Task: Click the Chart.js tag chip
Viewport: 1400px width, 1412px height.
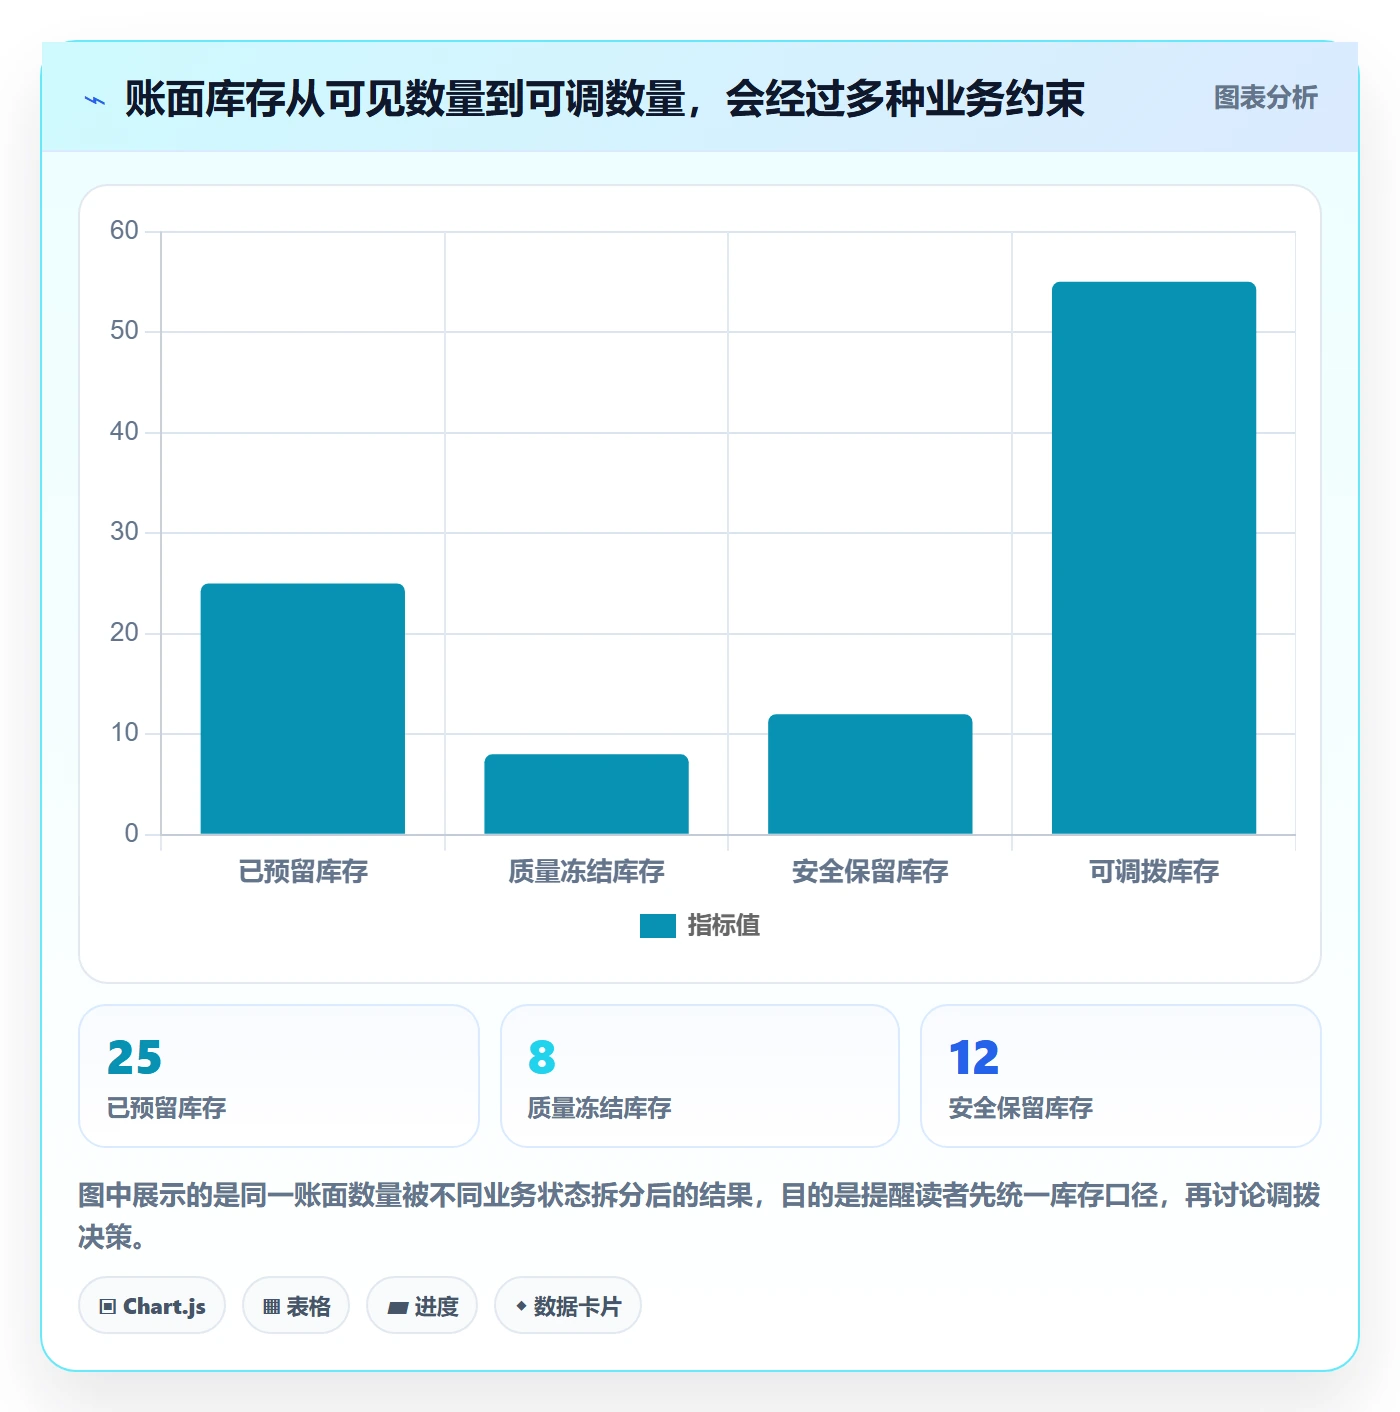Action: pyautogui.click(x=152, y=1305)
